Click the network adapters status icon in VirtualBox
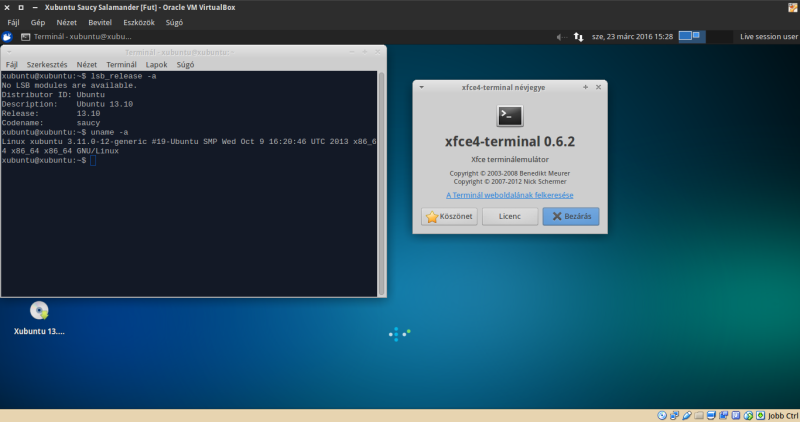Viewport: 800px width, 422px height. (674, 415)
